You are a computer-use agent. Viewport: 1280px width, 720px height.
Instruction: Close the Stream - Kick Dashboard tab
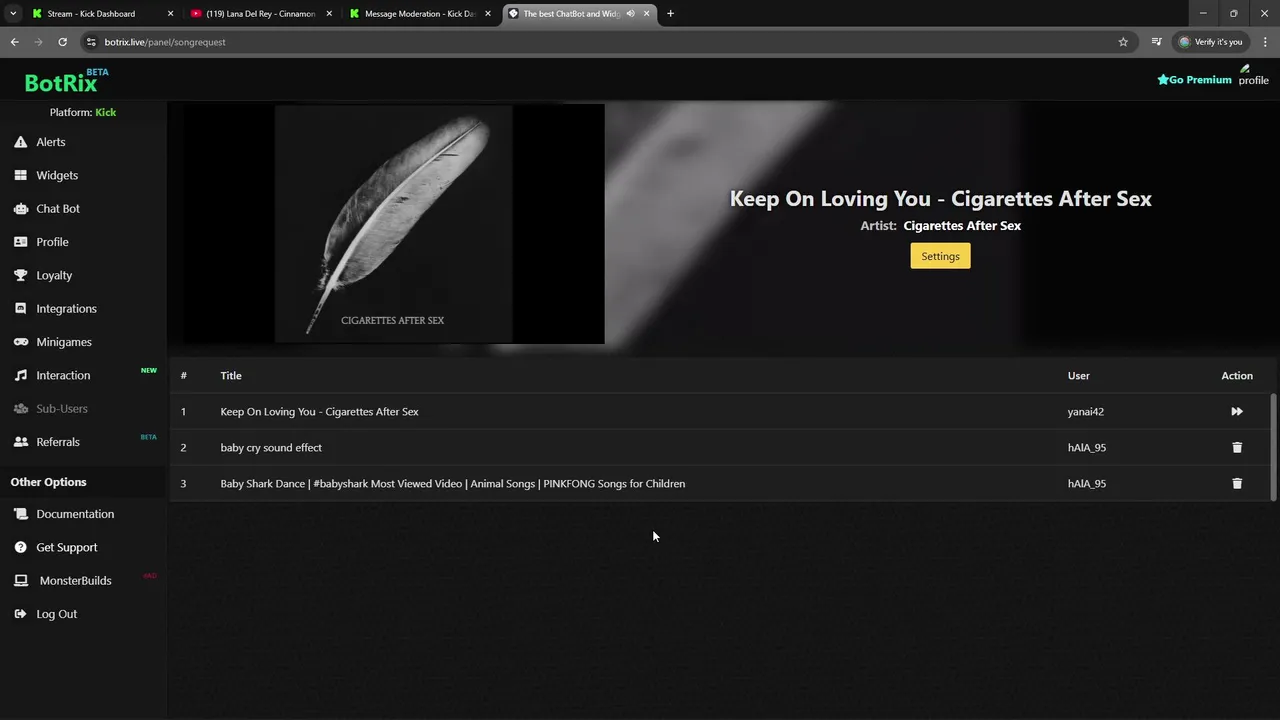[x=170, y=14]
